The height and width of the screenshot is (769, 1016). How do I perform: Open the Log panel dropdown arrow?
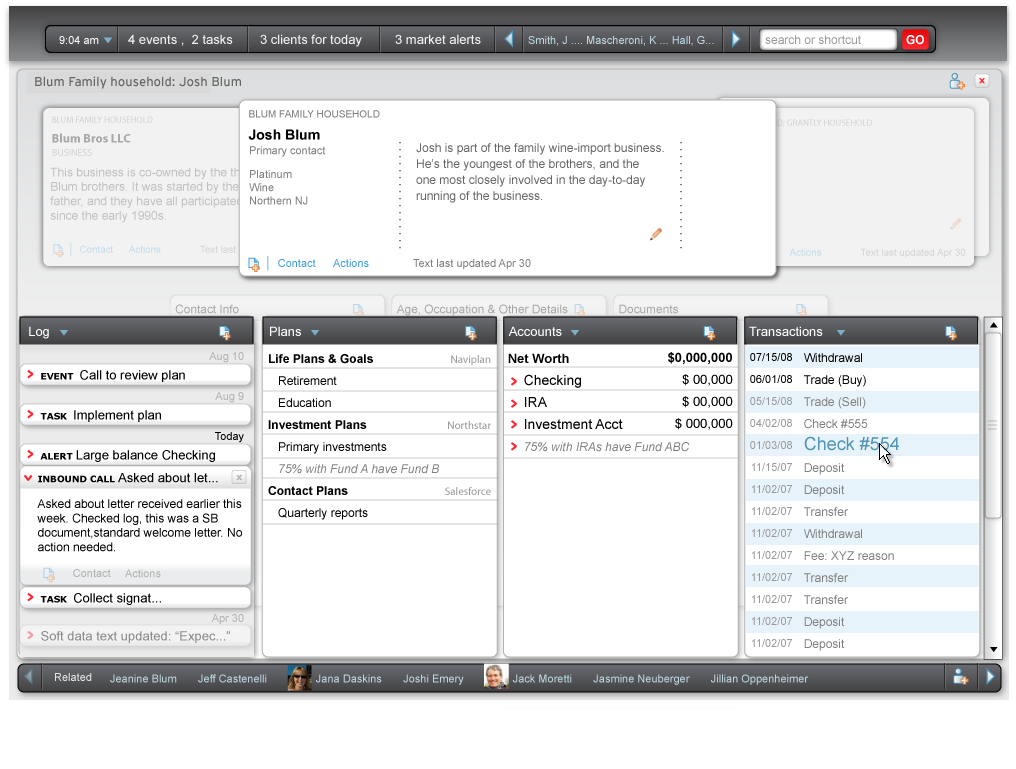(x=64, y=332)
